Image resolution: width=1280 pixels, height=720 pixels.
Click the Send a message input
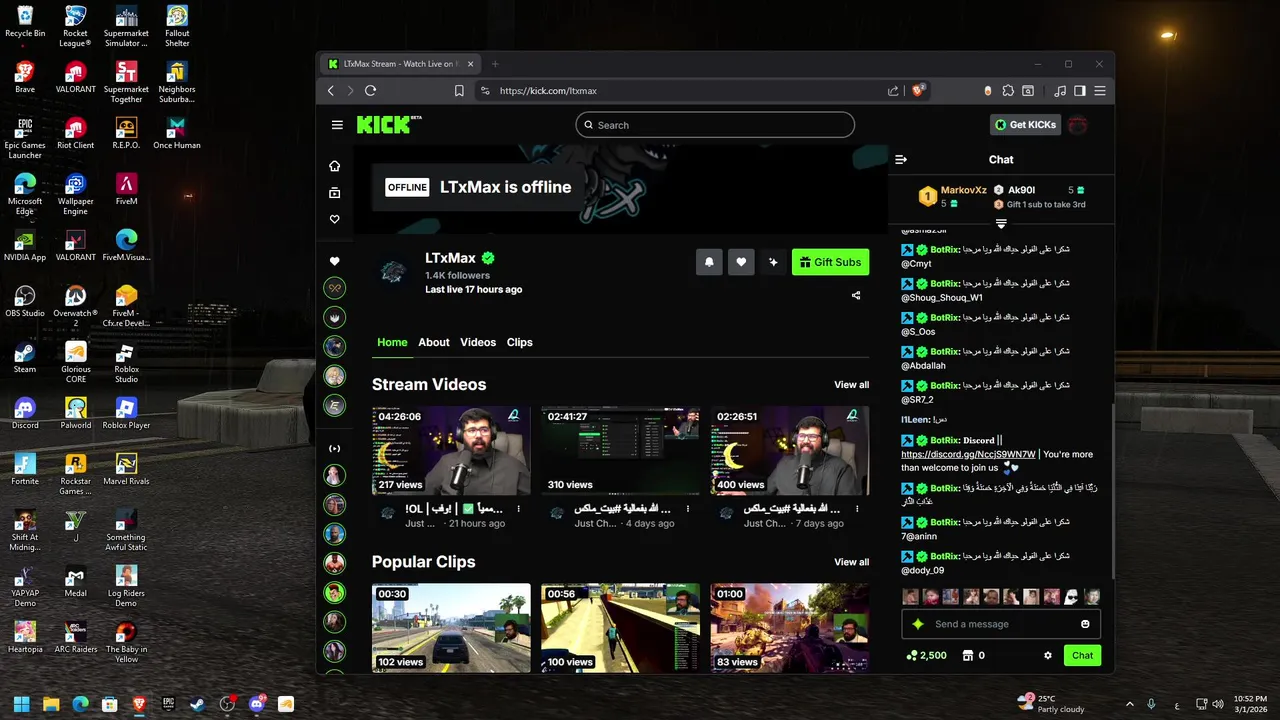[1001, 624]
